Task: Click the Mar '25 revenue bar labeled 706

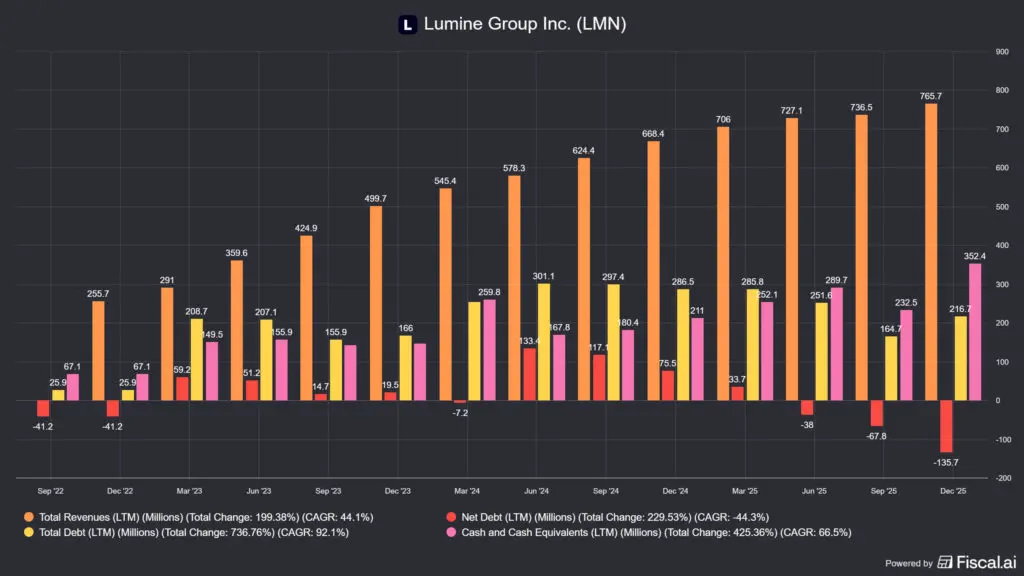Action: 723,264
